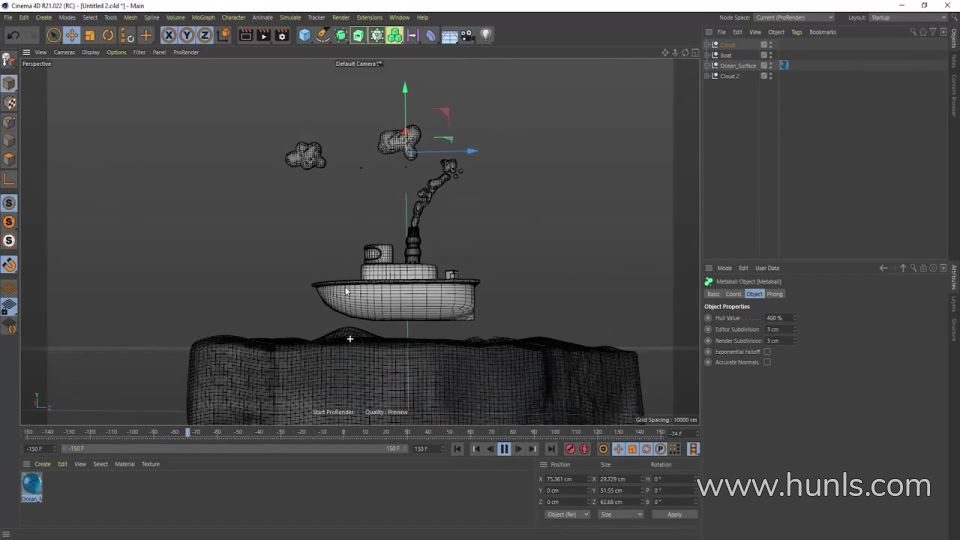Click the Camera object icon
The height and width of the screenshot is (540, 960).
click(466, 35)
